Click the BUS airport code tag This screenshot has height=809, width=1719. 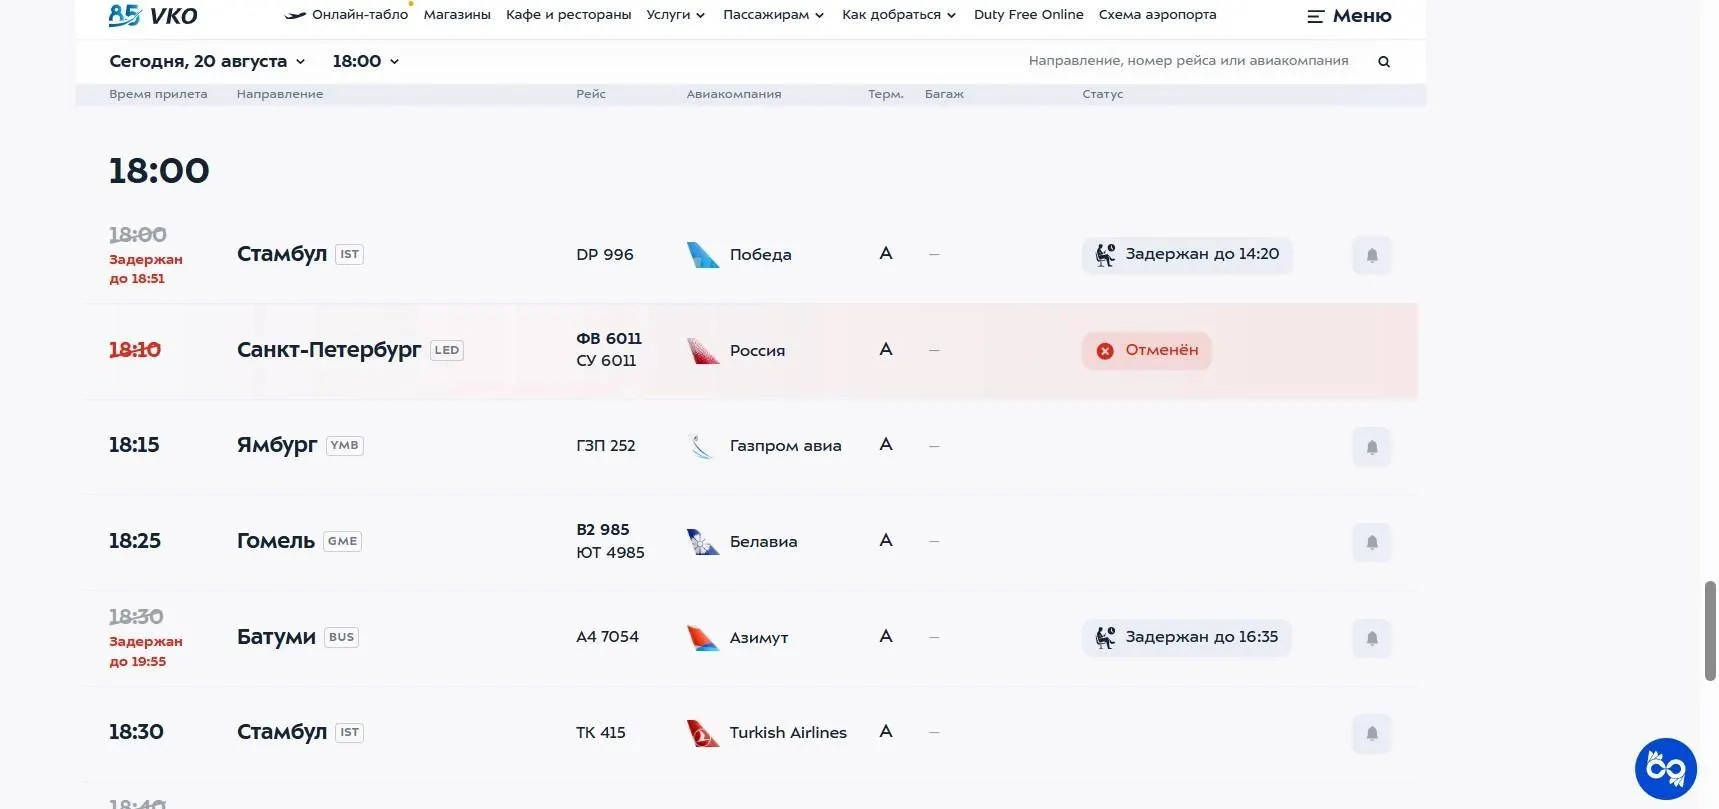(341, 638)
